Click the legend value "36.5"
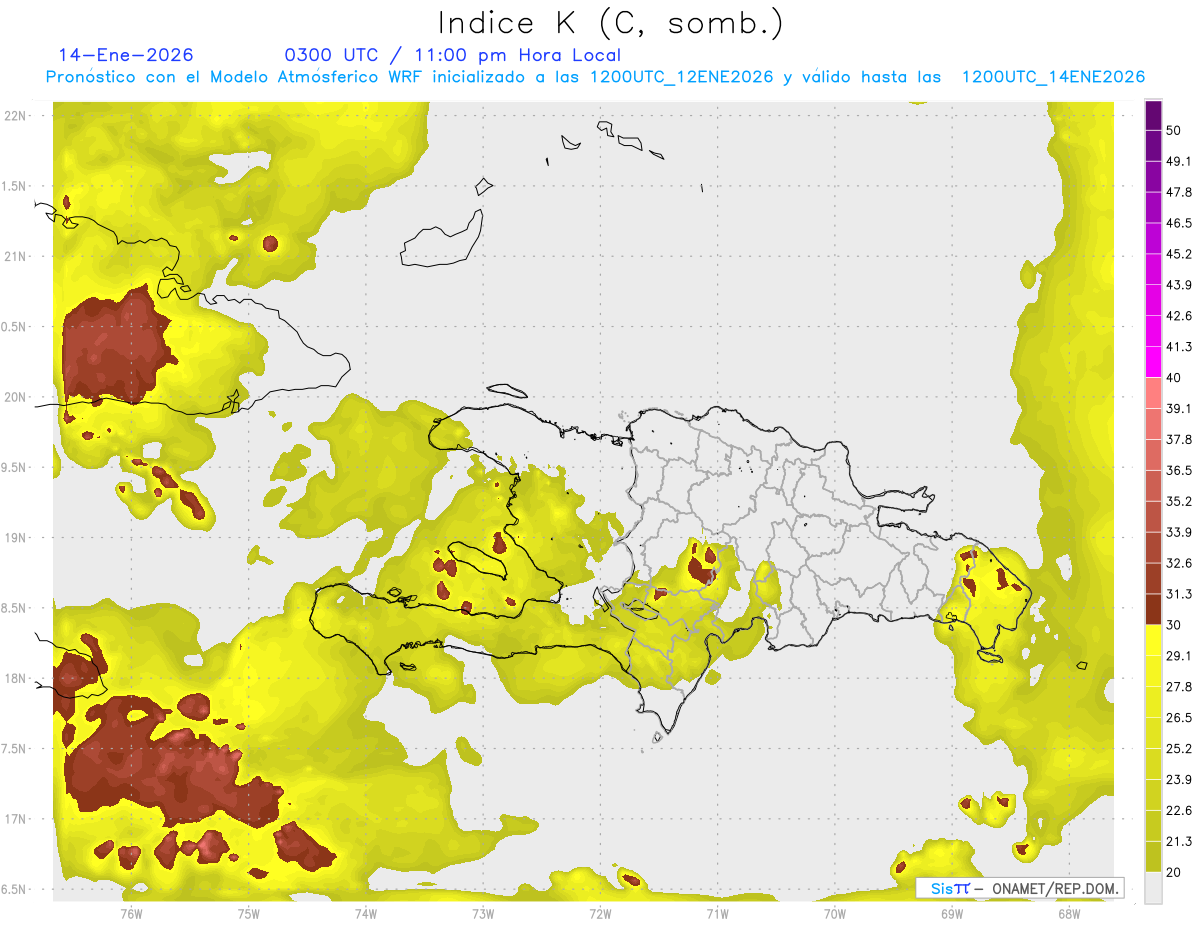Screen dimensions: 1200x927 point(1179,471)
